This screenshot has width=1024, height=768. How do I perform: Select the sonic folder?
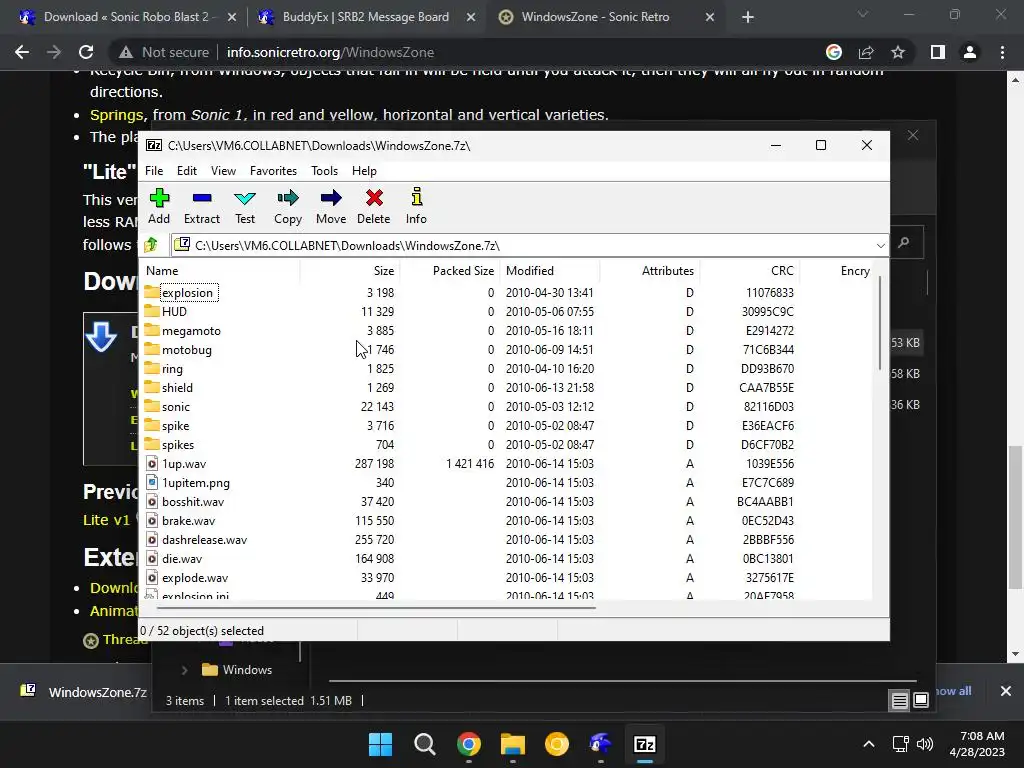[176, 406]
